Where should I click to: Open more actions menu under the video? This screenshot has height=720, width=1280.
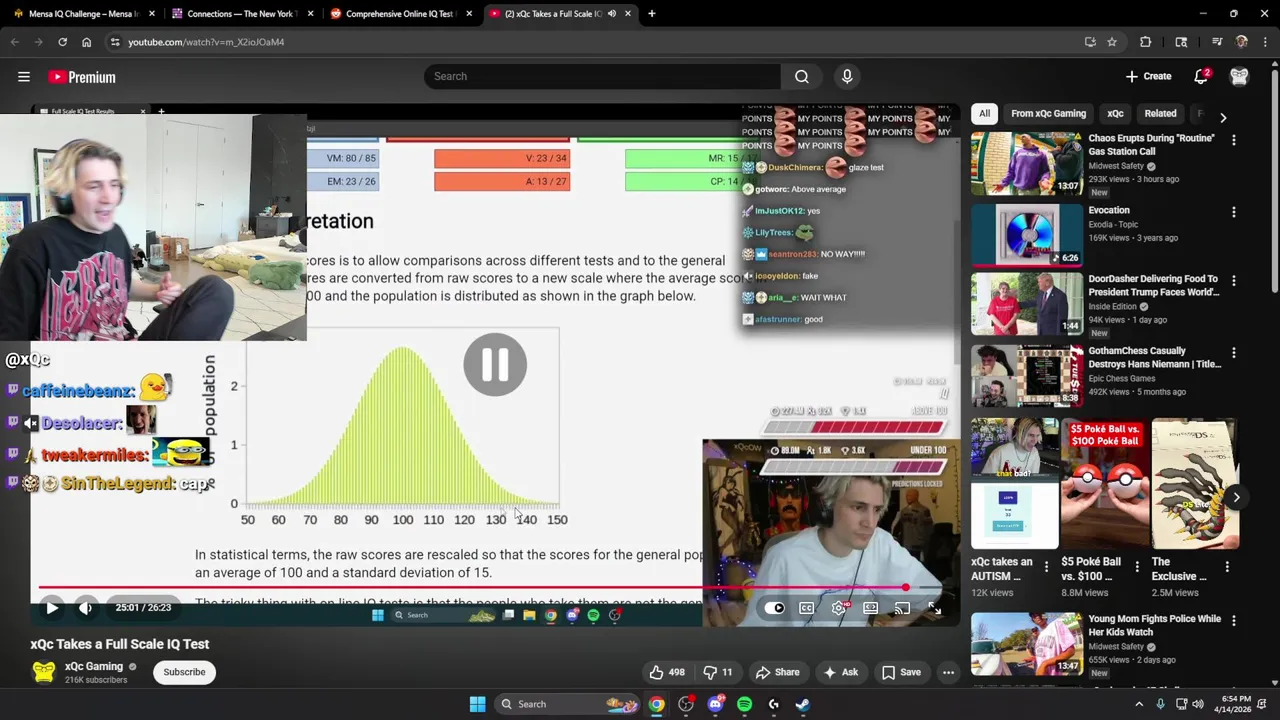[948, 672]
